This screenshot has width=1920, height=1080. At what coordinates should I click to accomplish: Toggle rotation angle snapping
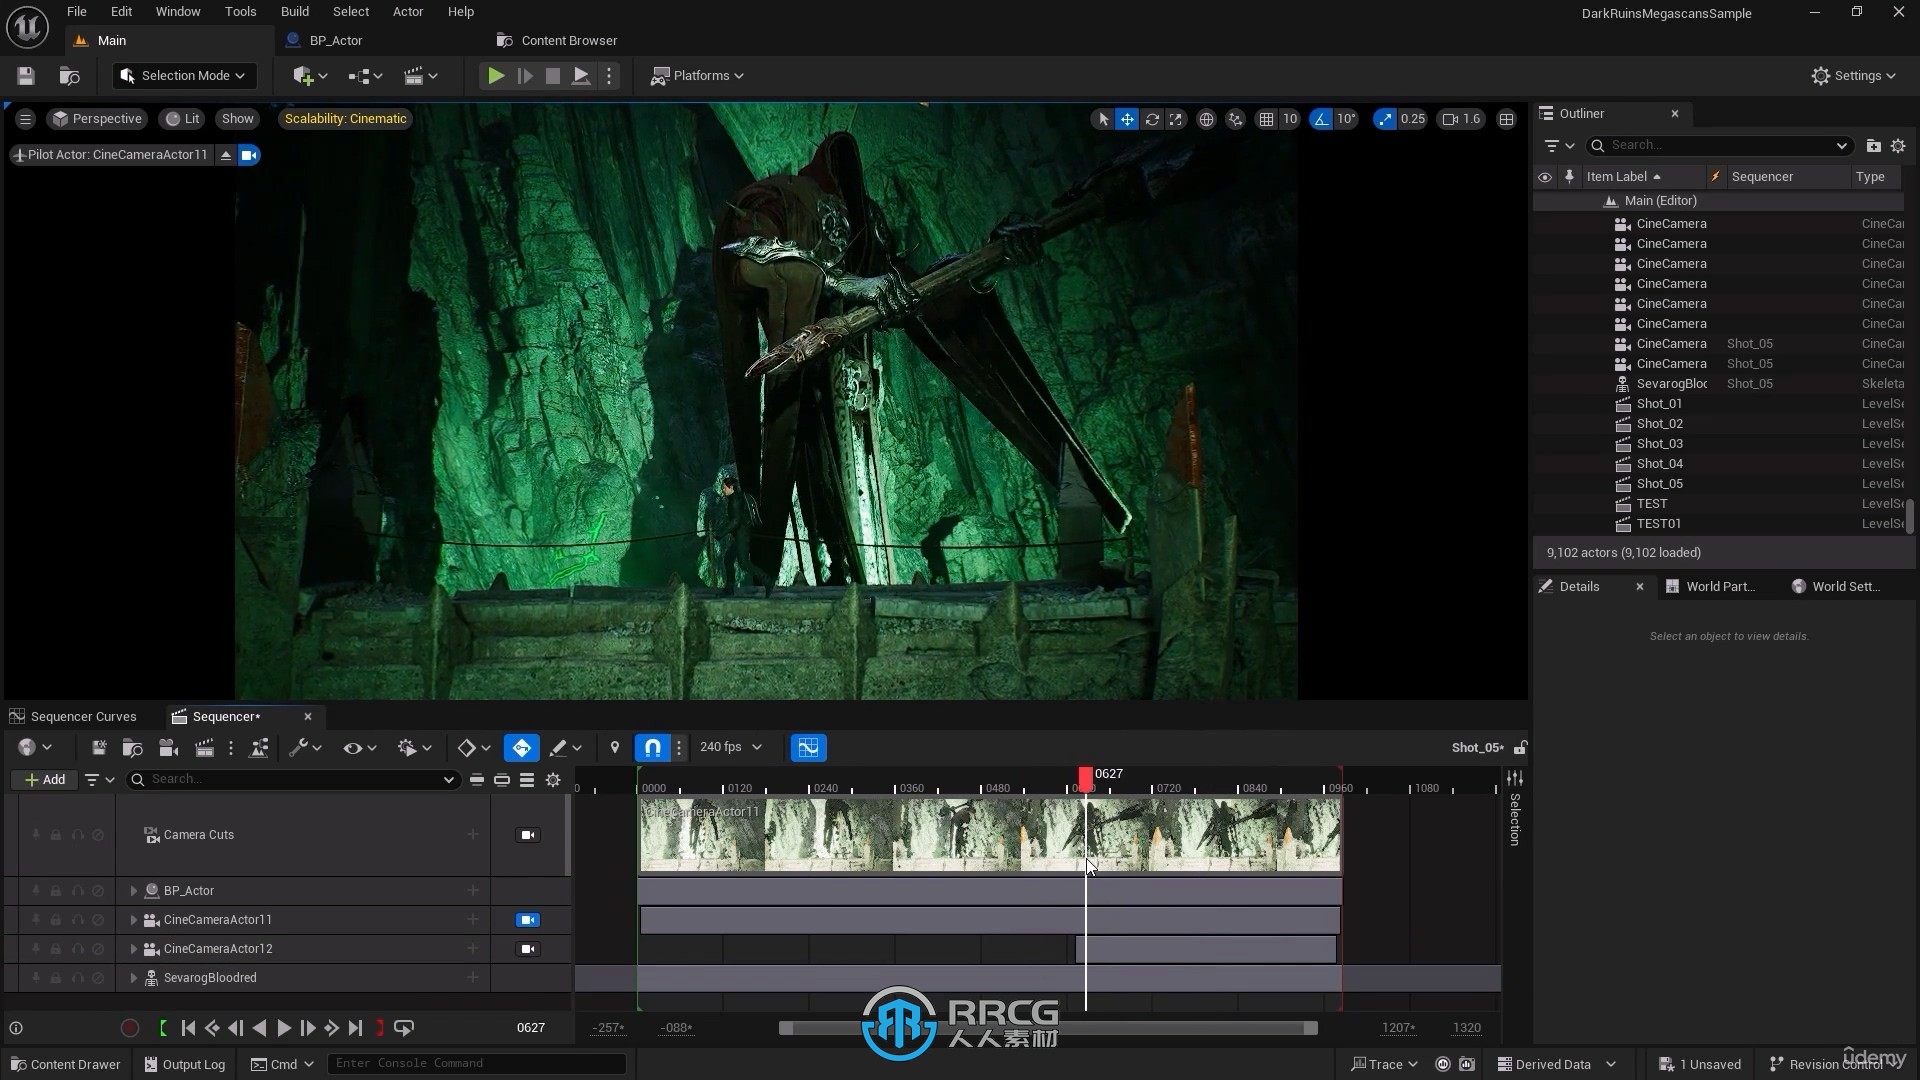pos(1322,119)
